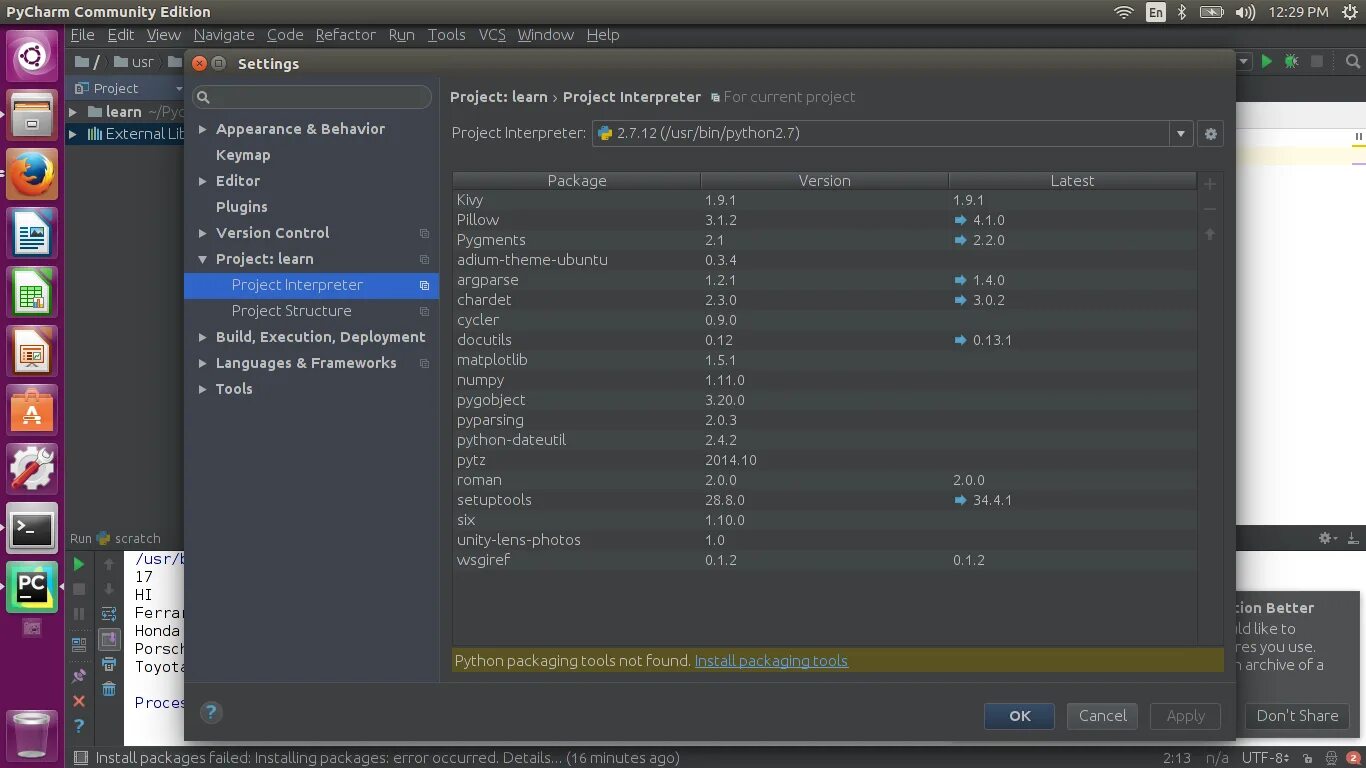Click the hide Run panel icon
The width and height of the screenshot is (1366, 768).
(1352, 538)
